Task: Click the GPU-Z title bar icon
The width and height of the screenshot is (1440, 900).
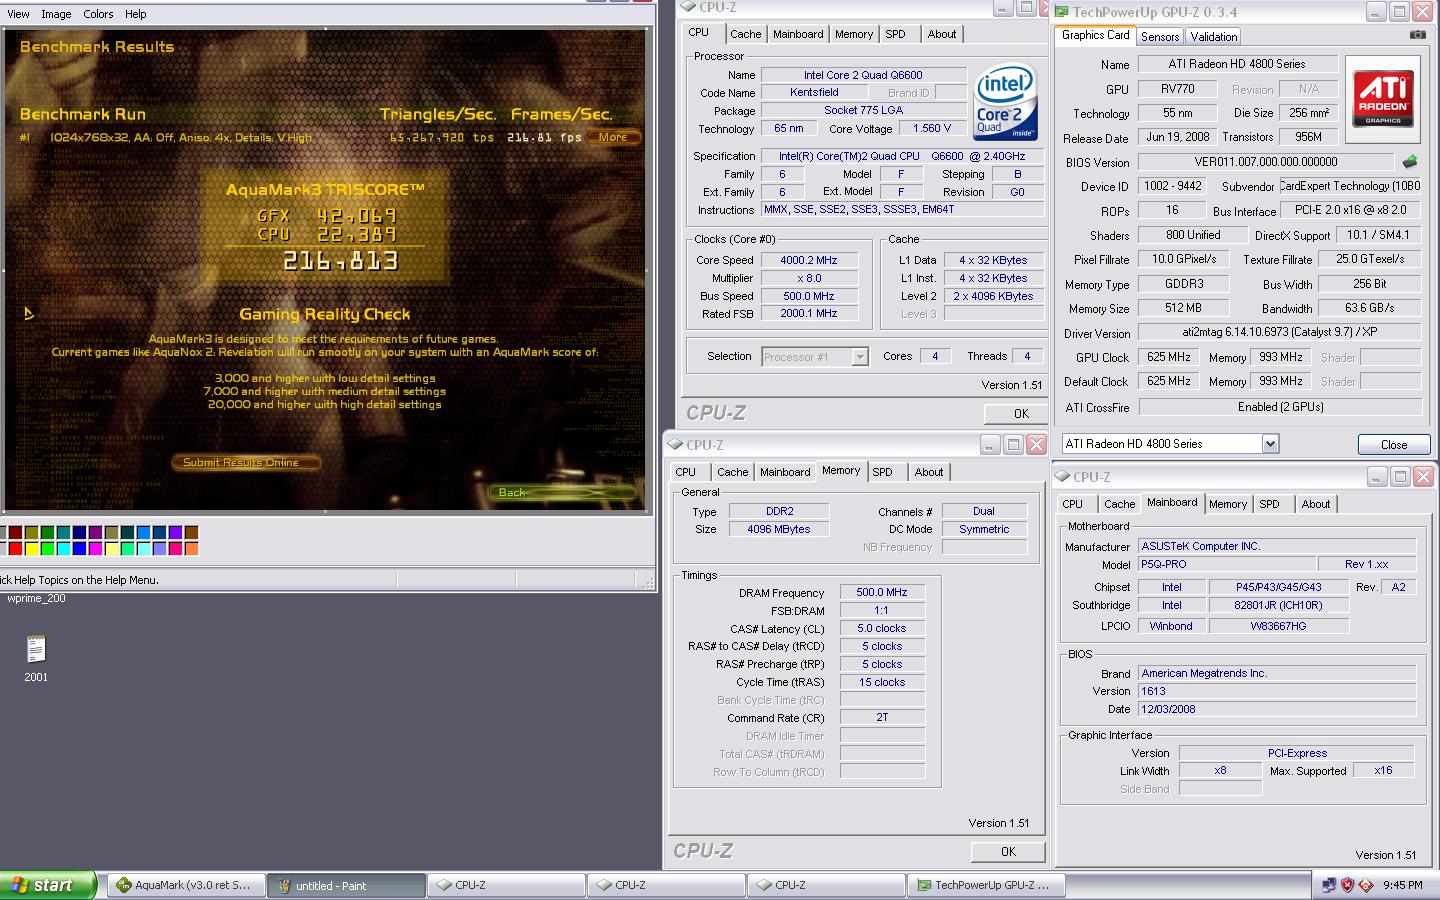Action: pos(1061,12)
